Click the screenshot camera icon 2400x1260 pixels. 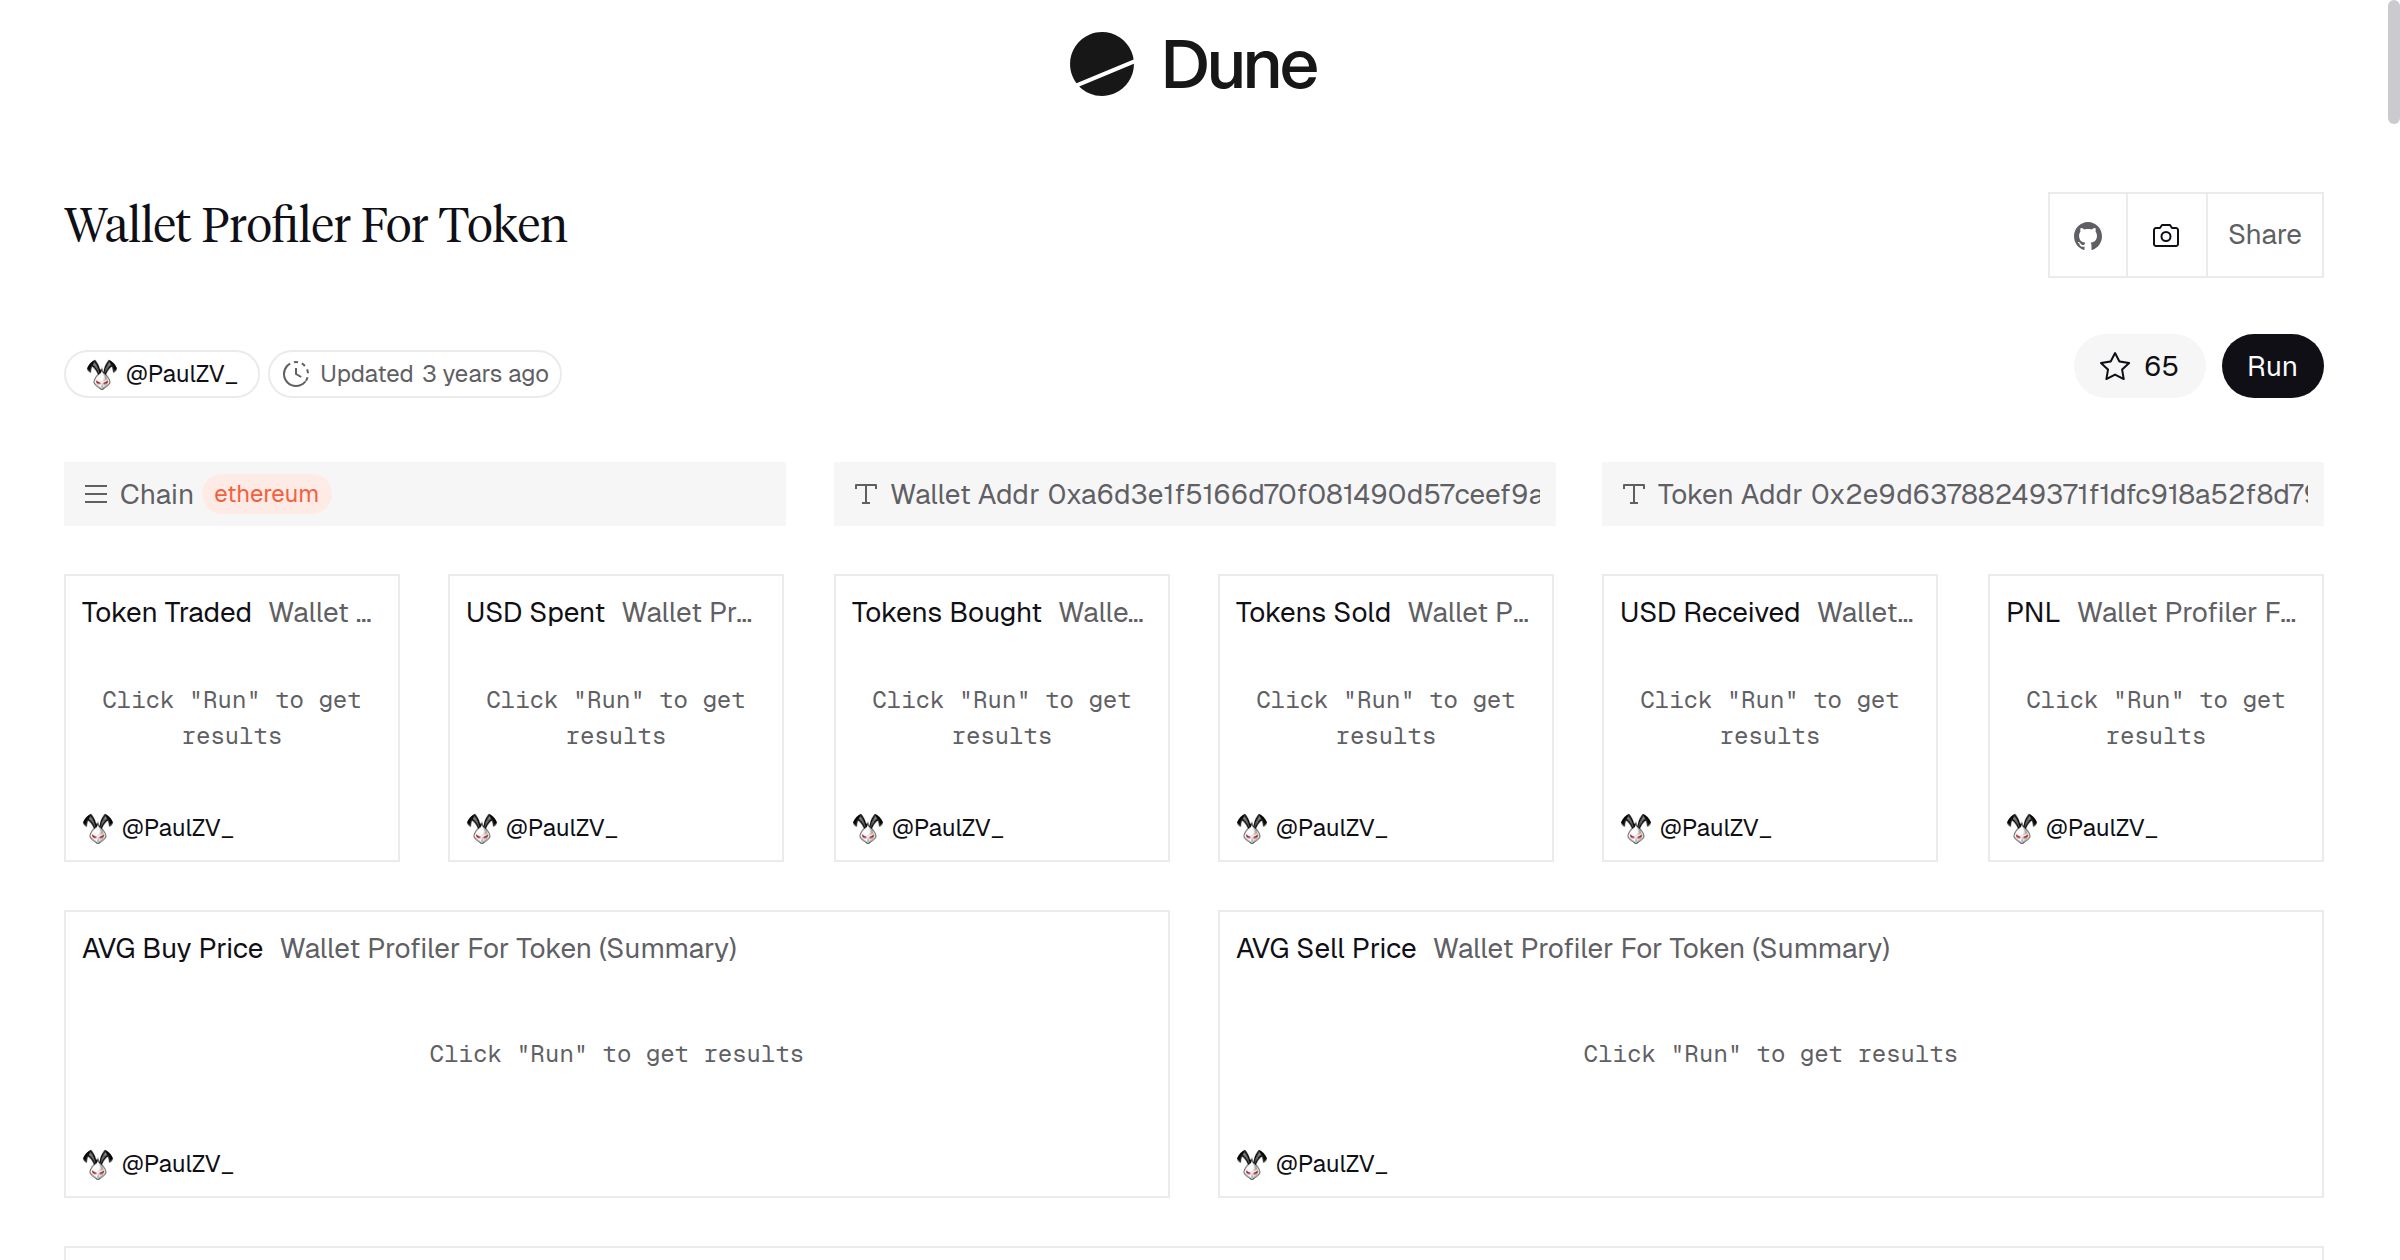coord(2165,235)
